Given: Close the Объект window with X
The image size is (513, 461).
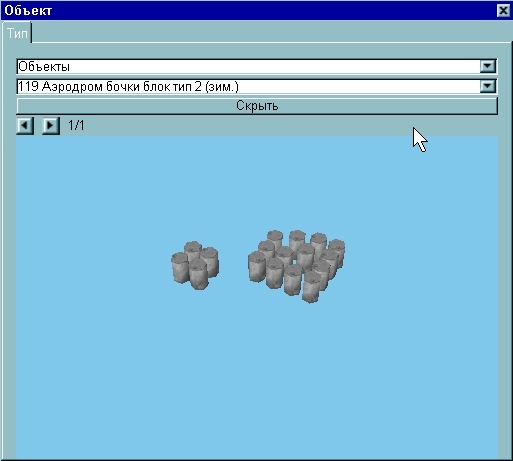Looking at the screenshot, I should pos(503,10).
